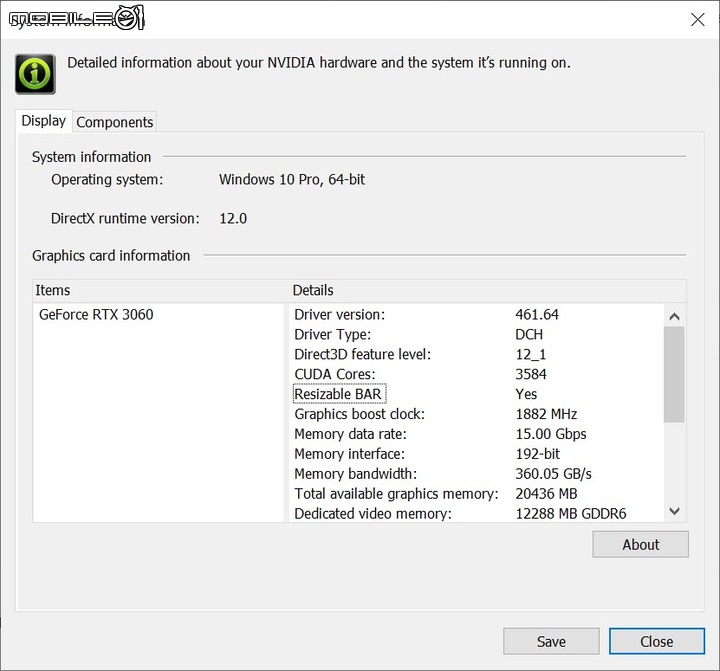Click the 12288 MB GDDR6 value
The height and width of the screenshot is (671, 720).
click(x=571, y=513)
